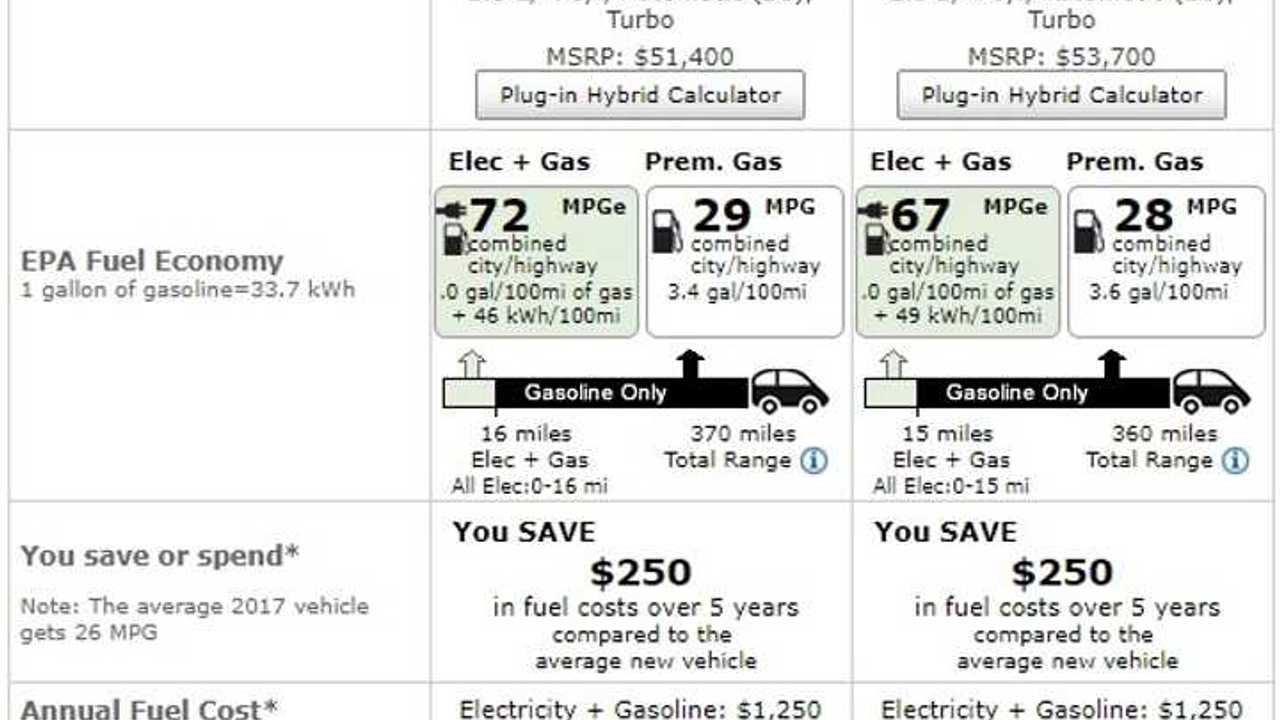Click the info icon beside 360 miles Total Range
Screen dimensions: 1280x720
pyautogui.click(x=1235, y=460)
